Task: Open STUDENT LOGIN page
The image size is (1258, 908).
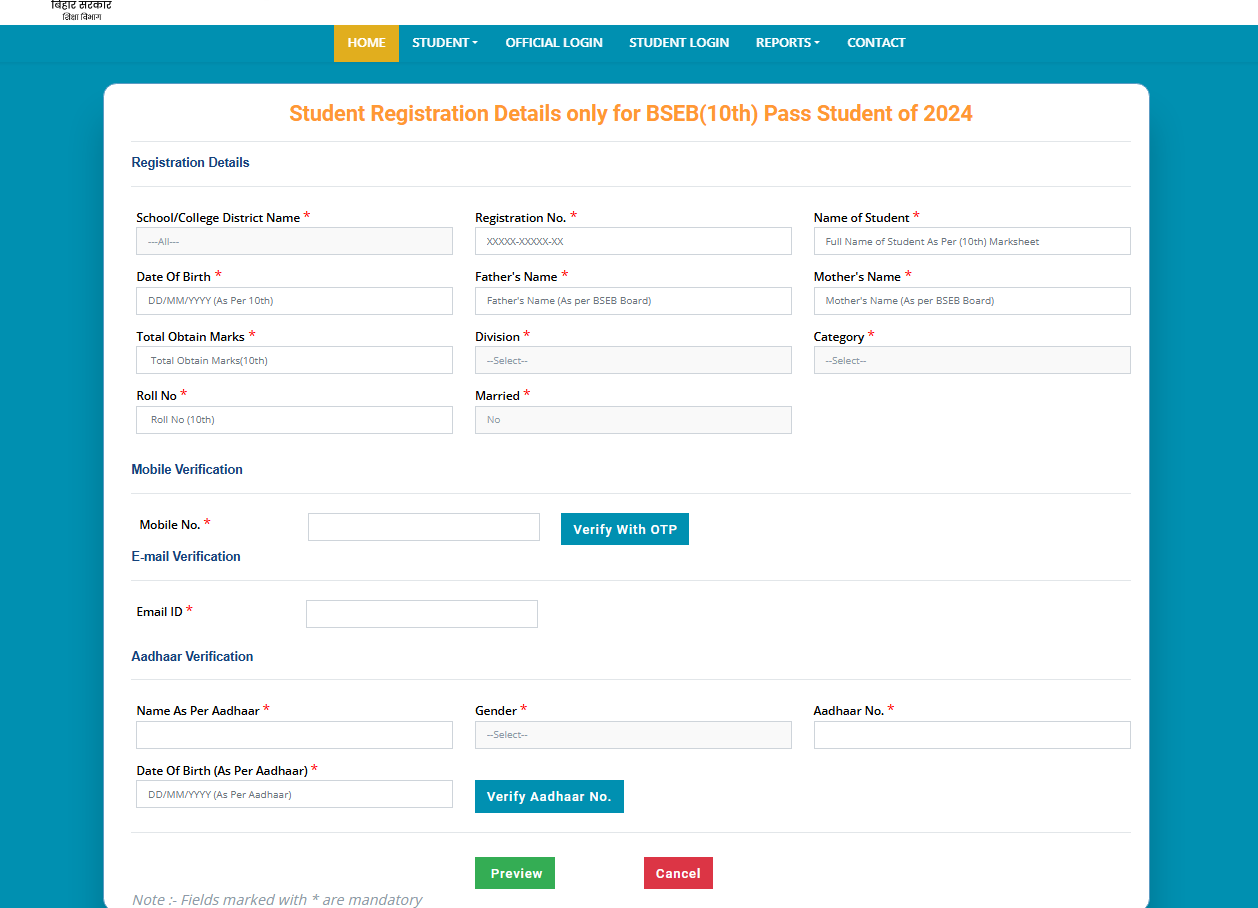Action: tap(679, 43)
